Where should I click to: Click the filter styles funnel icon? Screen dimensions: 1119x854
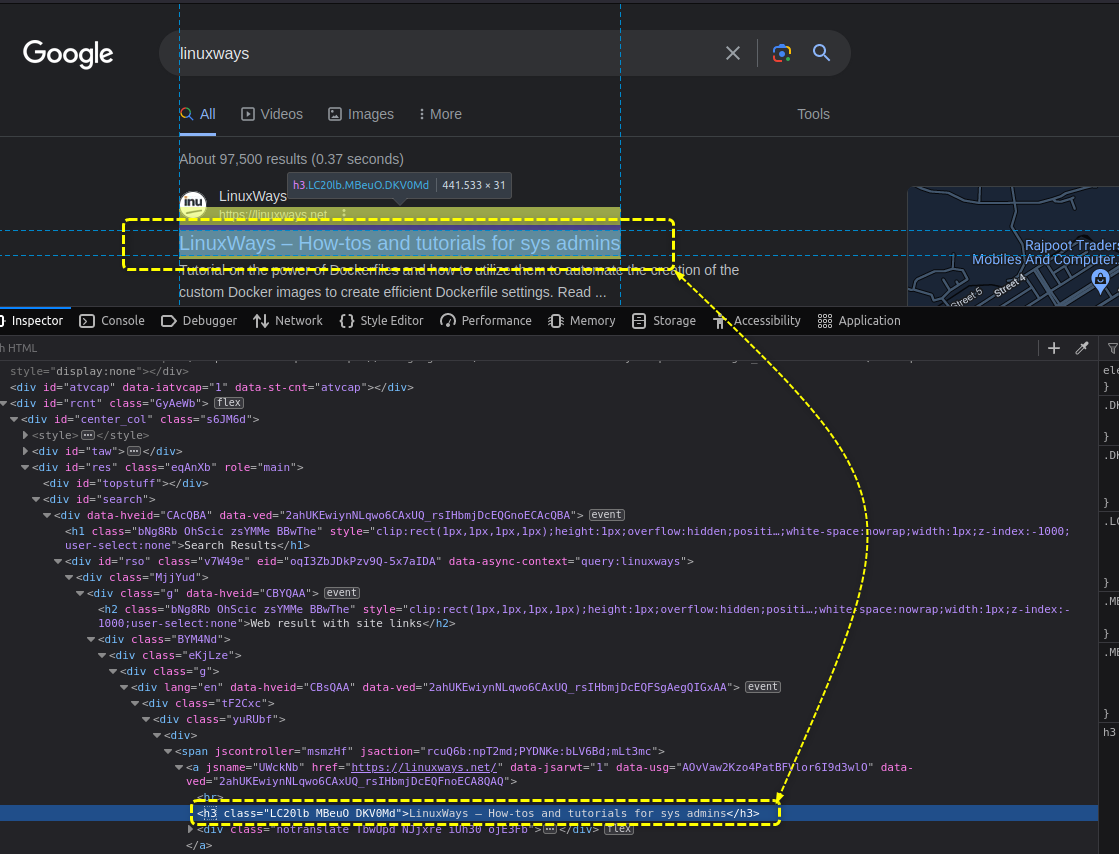[1112, 348]
